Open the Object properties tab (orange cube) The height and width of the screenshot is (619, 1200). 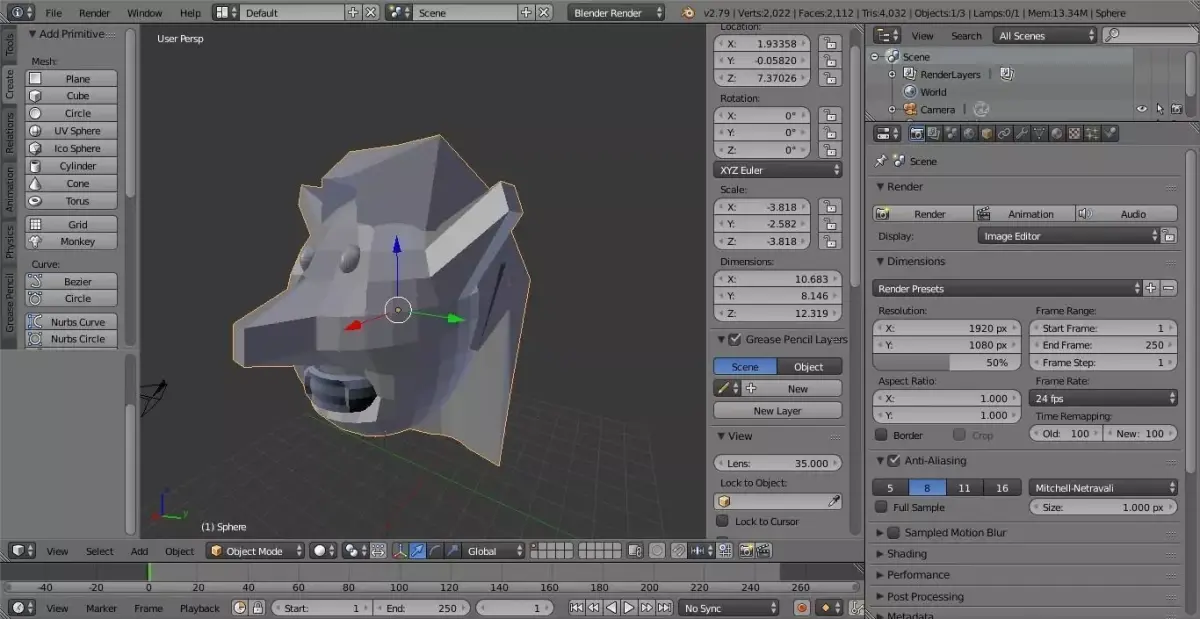pos(986,133)
